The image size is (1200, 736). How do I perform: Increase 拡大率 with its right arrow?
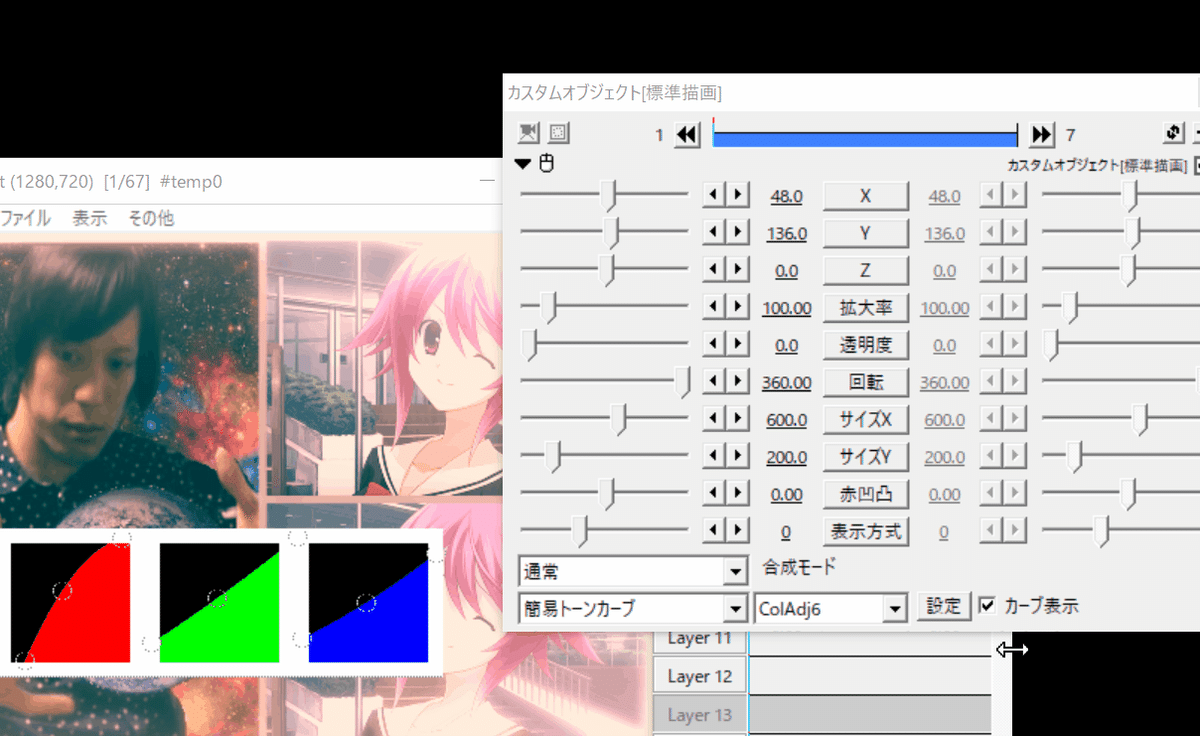point(738,307)
